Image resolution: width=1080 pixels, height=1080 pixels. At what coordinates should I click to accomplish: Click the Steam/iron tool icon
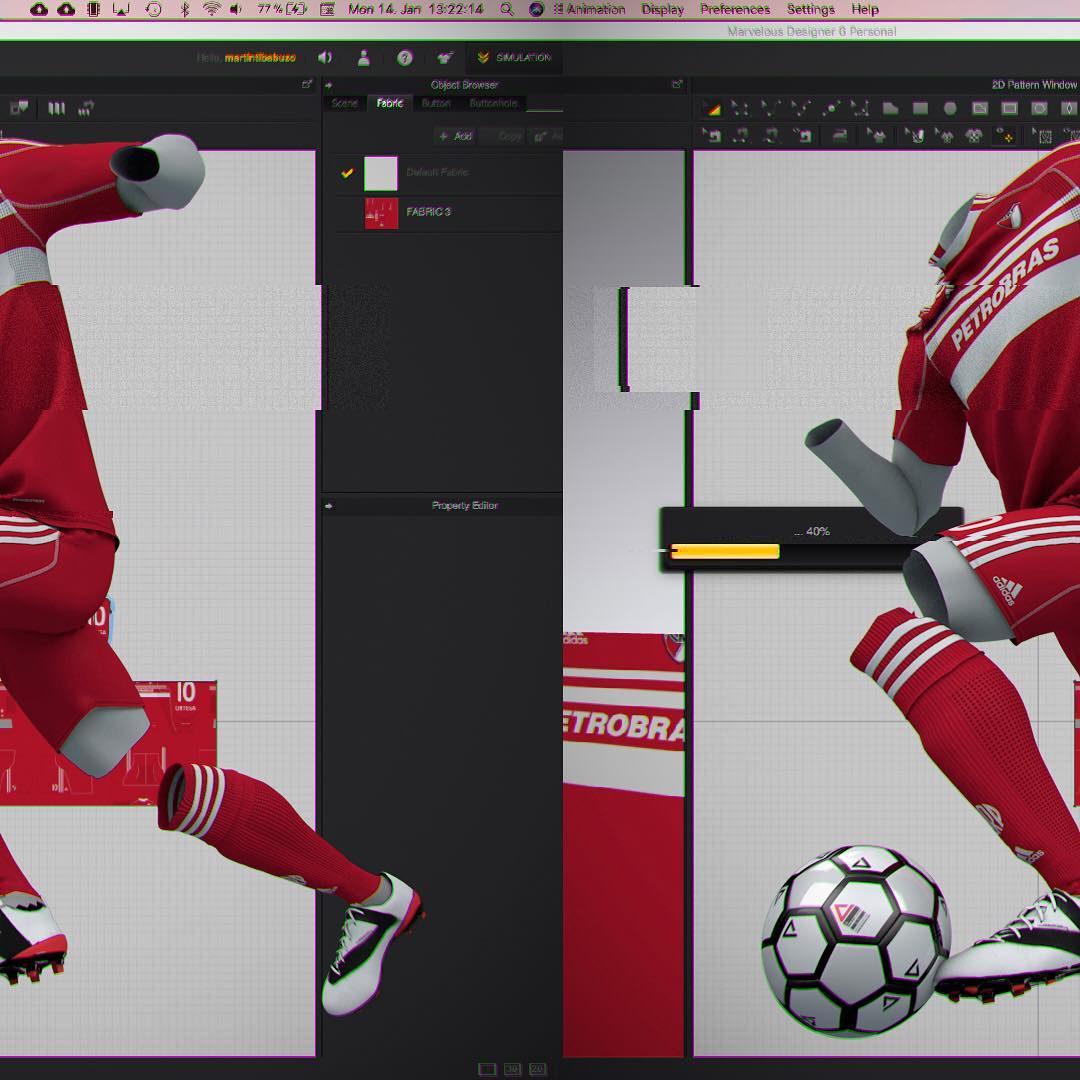(x=839, y=136)
